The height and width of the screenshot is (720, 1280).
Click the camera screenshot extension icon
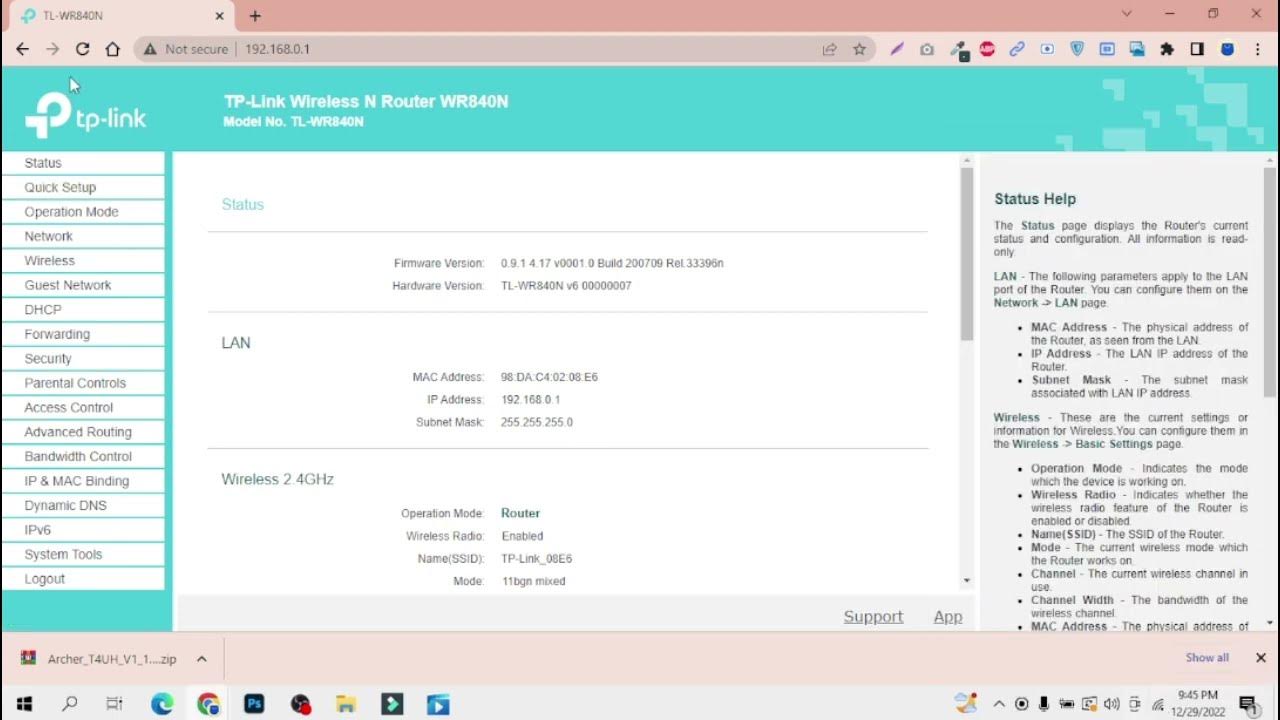pyautogui.click(x=927, y=49)
